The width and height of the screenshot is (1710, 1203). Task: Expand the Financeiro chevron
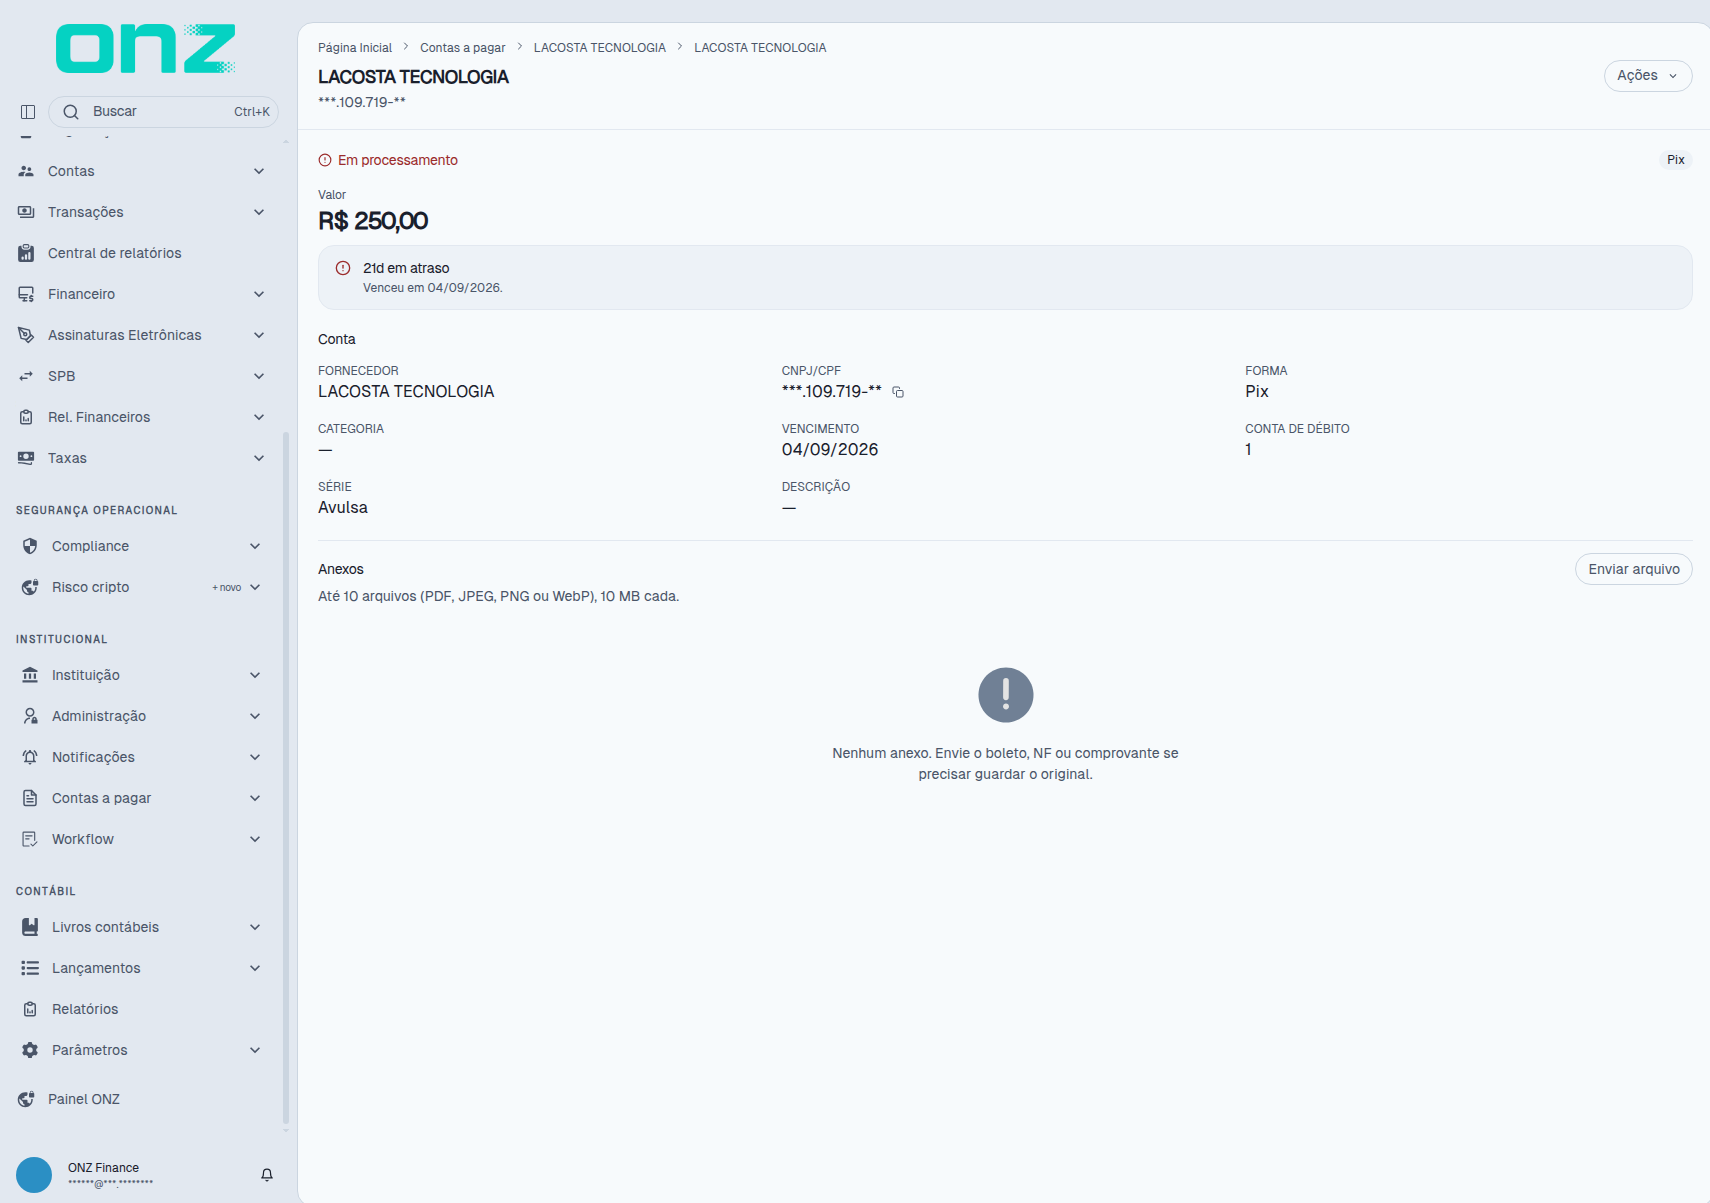[x=259, y=294]
